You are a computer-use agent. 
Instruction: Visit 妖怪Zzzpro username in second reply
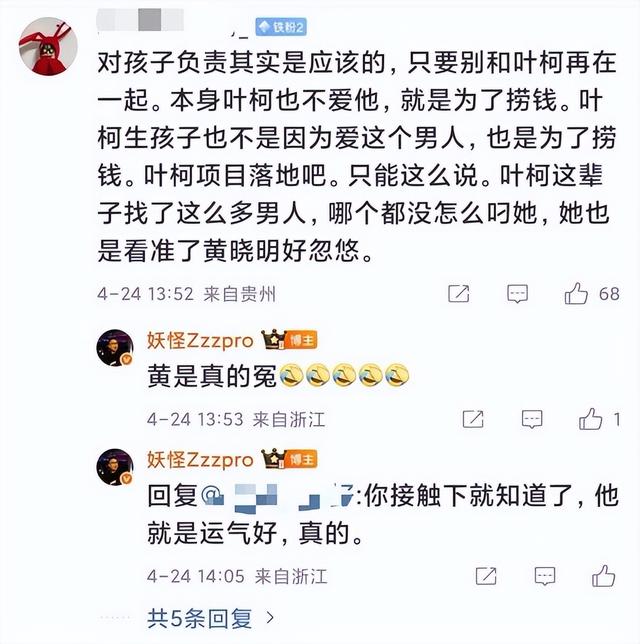[x=200, y=460]
